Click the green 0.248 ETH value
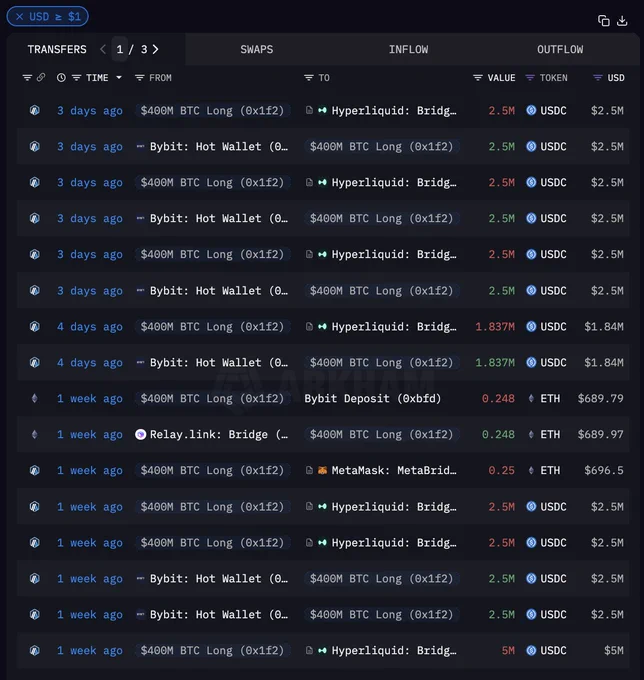Image resolution: width=644 pixels, height=680 pixels. point(498,435)
